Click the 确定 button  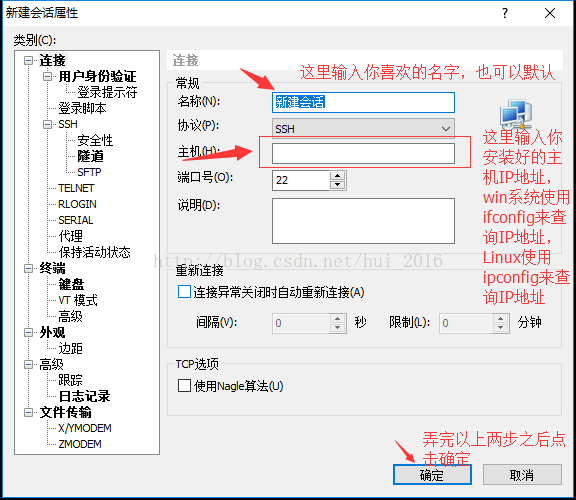click(432, 475)
